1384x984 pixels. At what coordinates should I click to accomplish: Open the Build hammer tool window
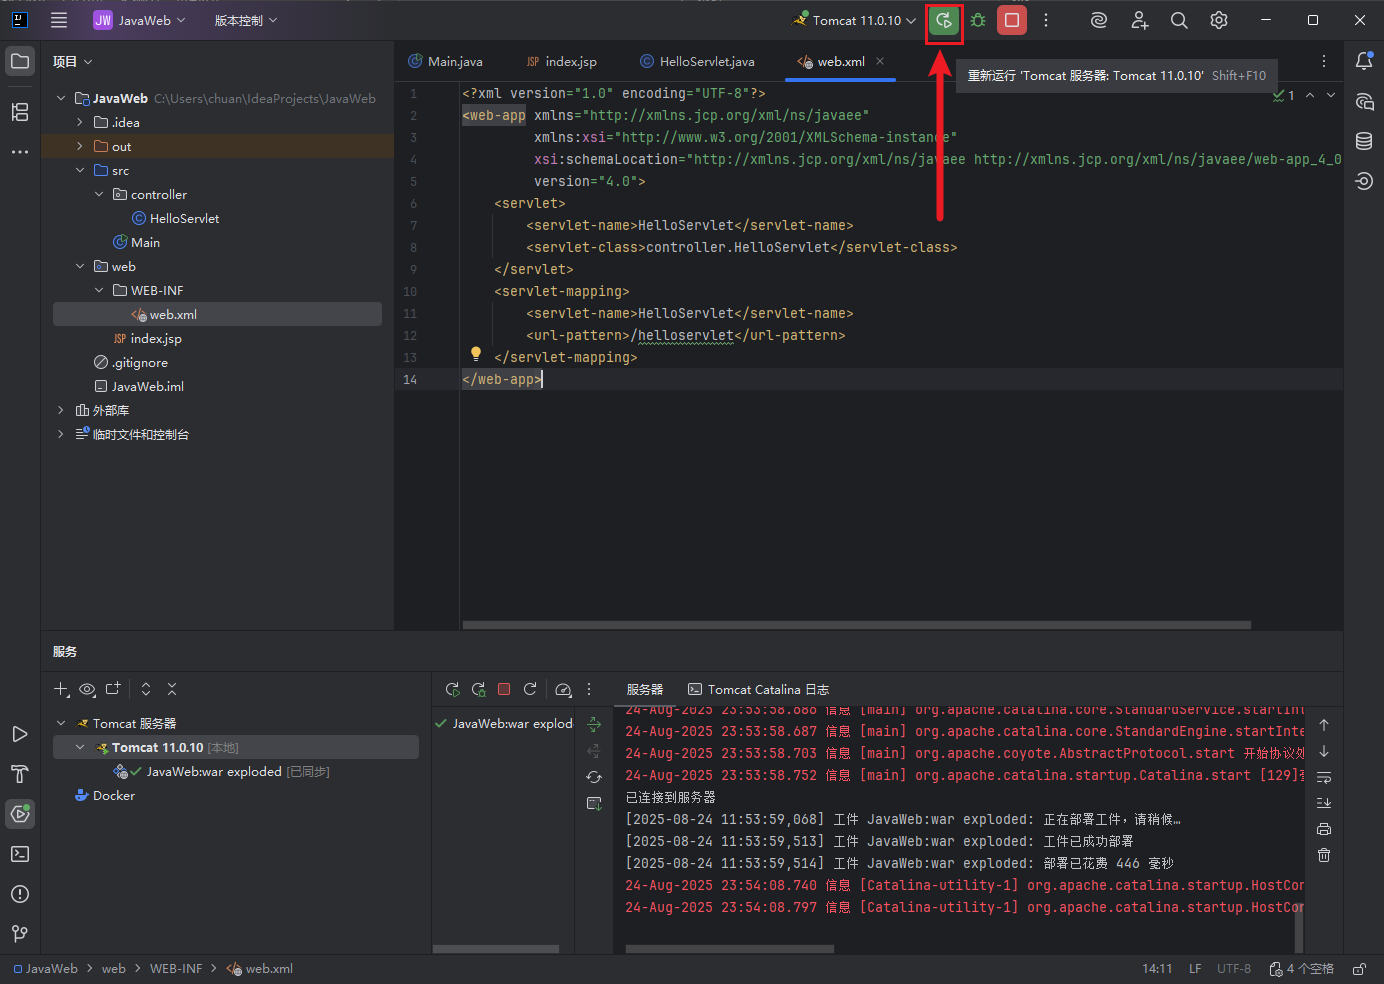tap(20, 774)
